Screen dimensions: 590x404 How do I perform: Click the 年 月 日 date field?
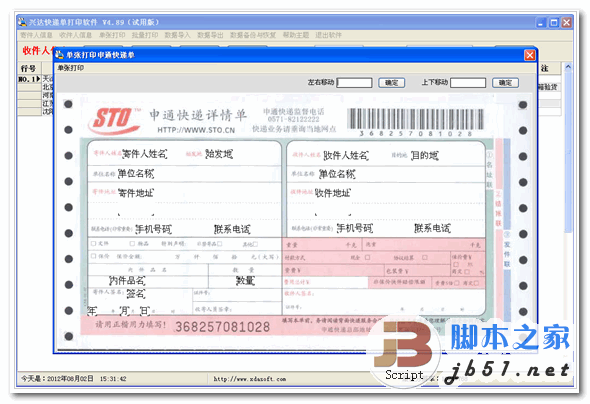[x=119, y=311]
